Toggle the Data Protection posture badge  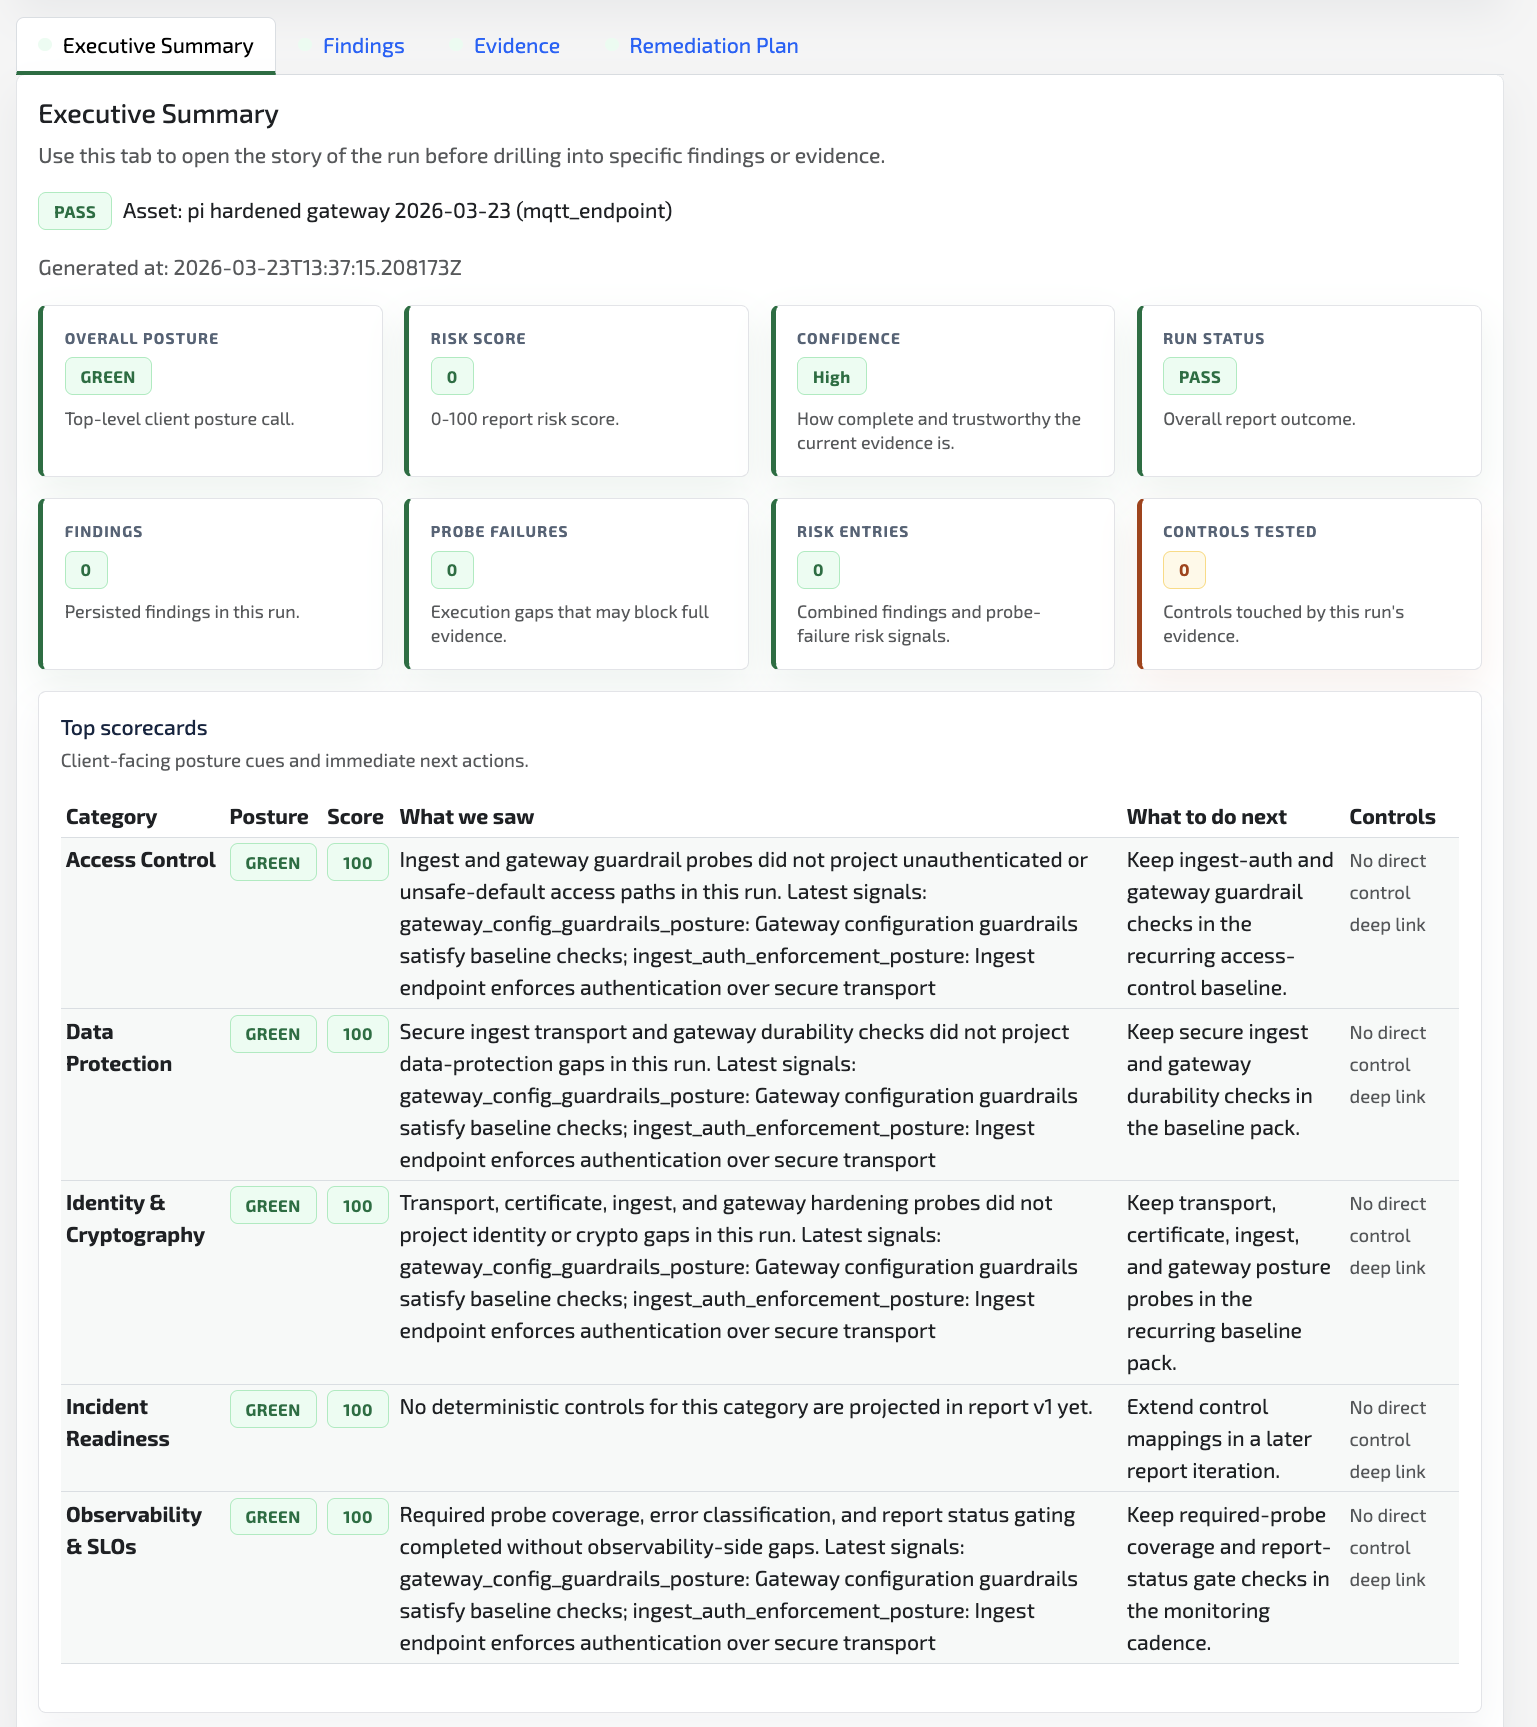tap(272, 1033)
